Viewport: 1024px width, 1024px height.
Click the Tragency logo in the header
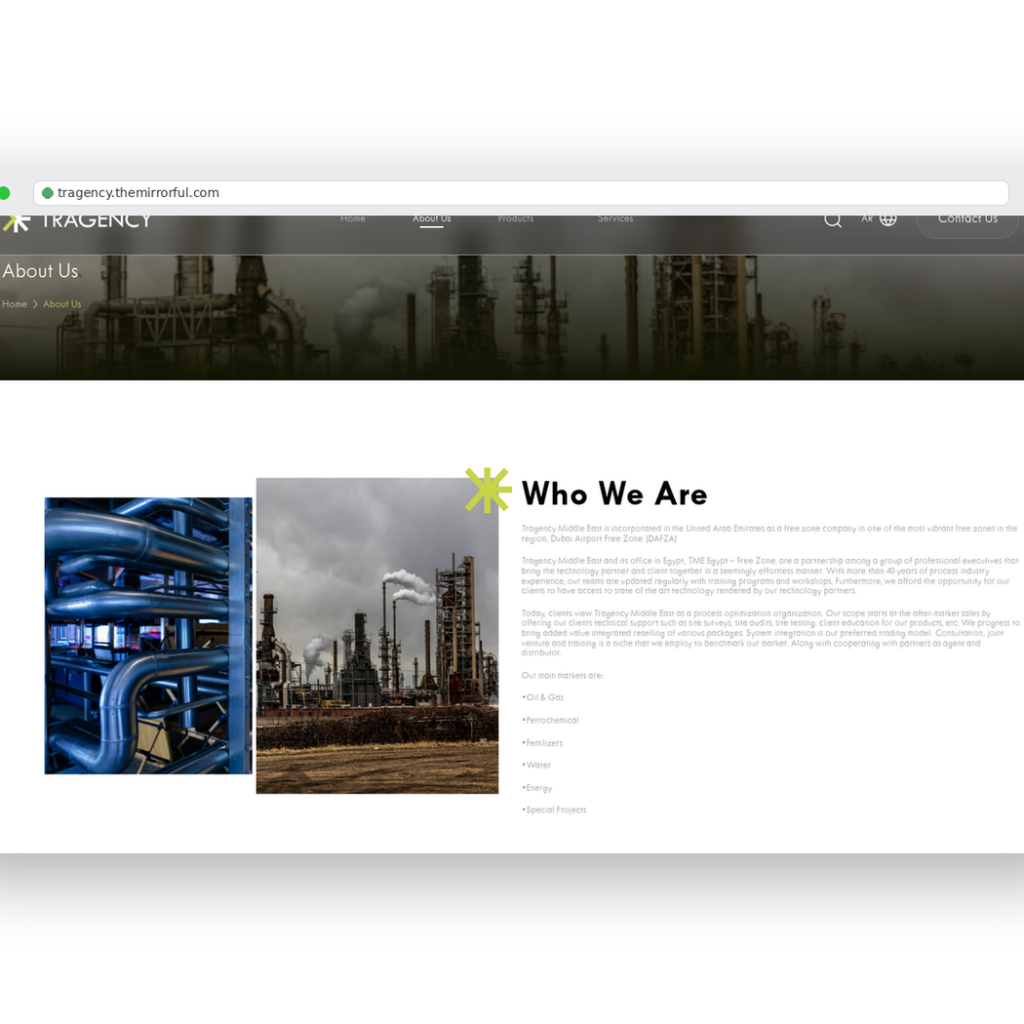pyautogui.click(x=77, y=222)
